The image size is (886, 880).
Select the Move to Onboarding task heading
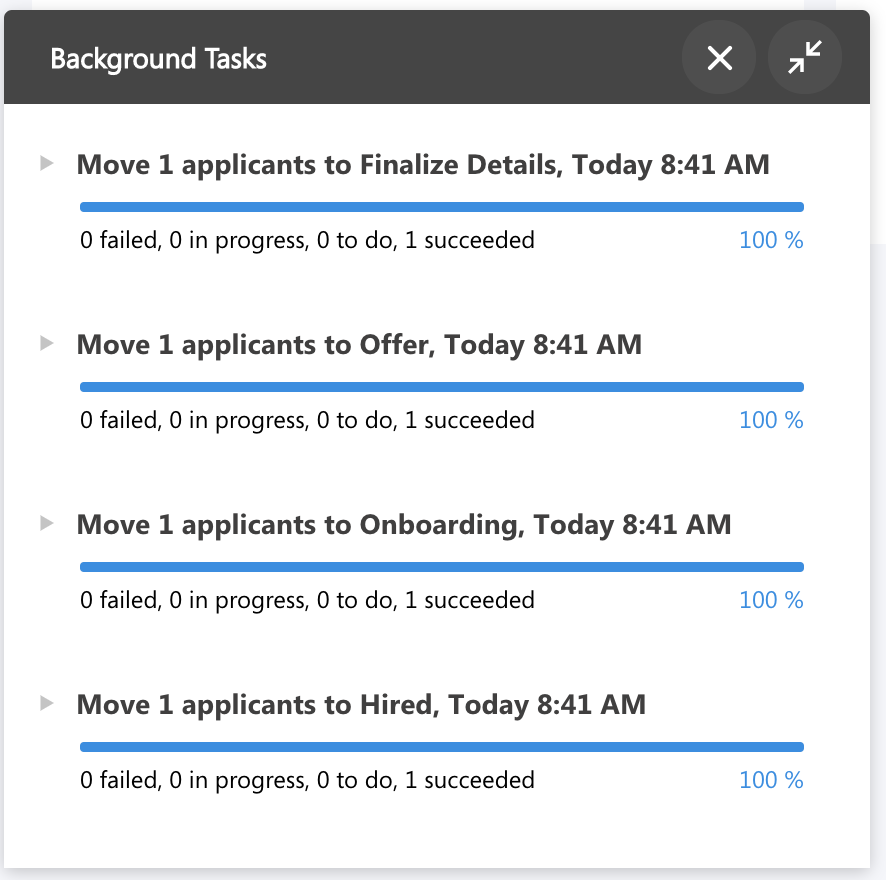403,525
